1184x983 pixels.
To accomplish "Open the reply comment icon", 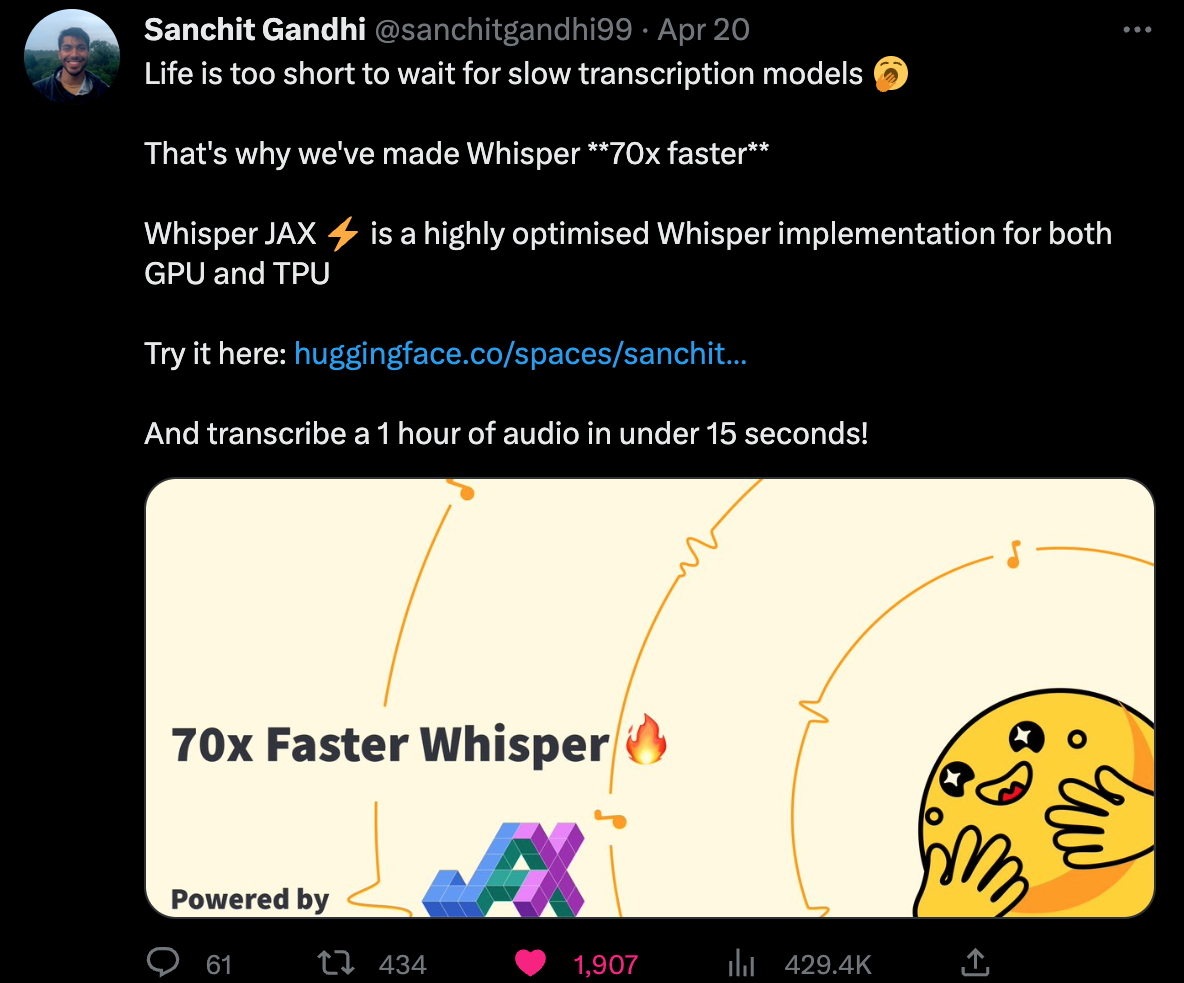I will [x=162, y=963].
